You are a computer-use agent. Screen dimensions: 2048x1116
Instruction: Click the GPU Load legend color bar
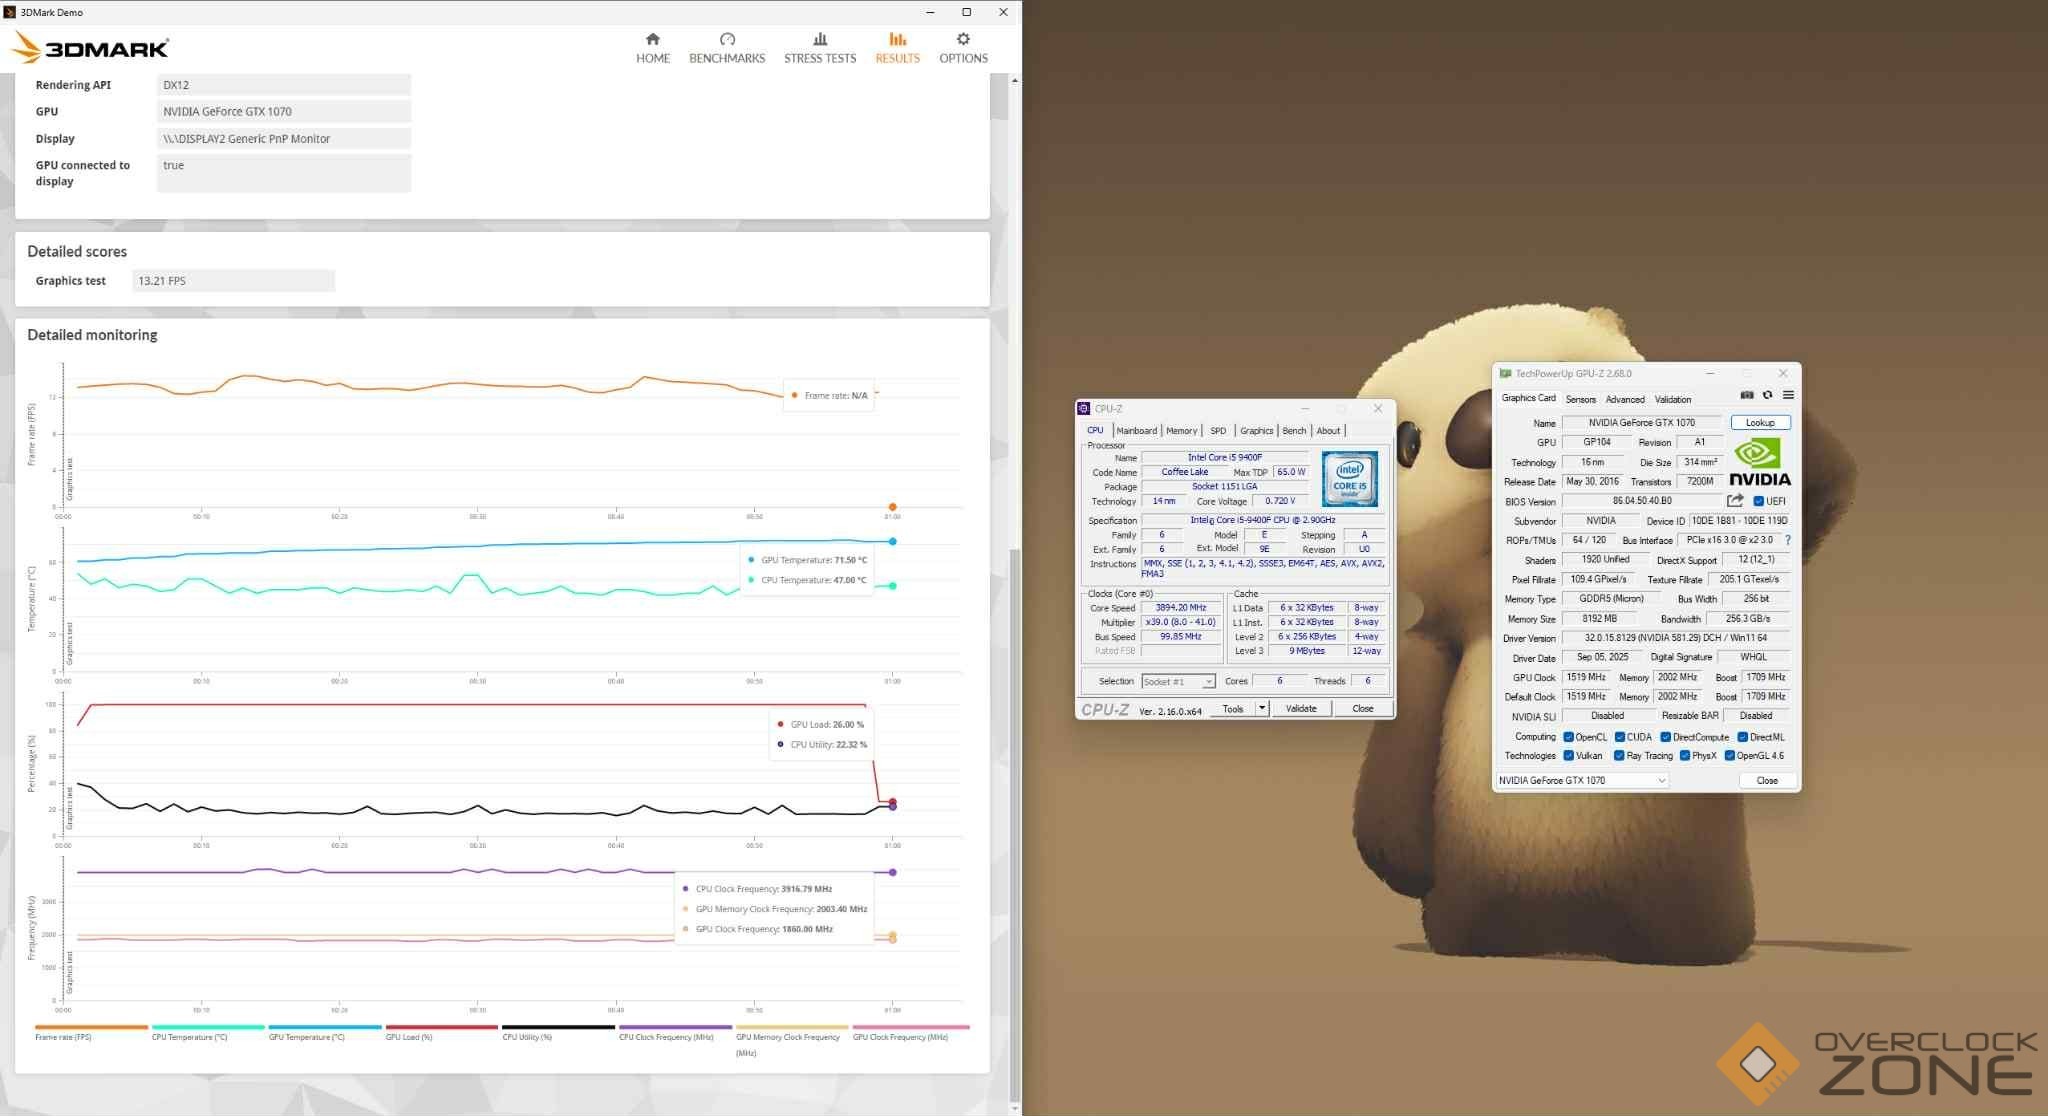point(441,1027)
